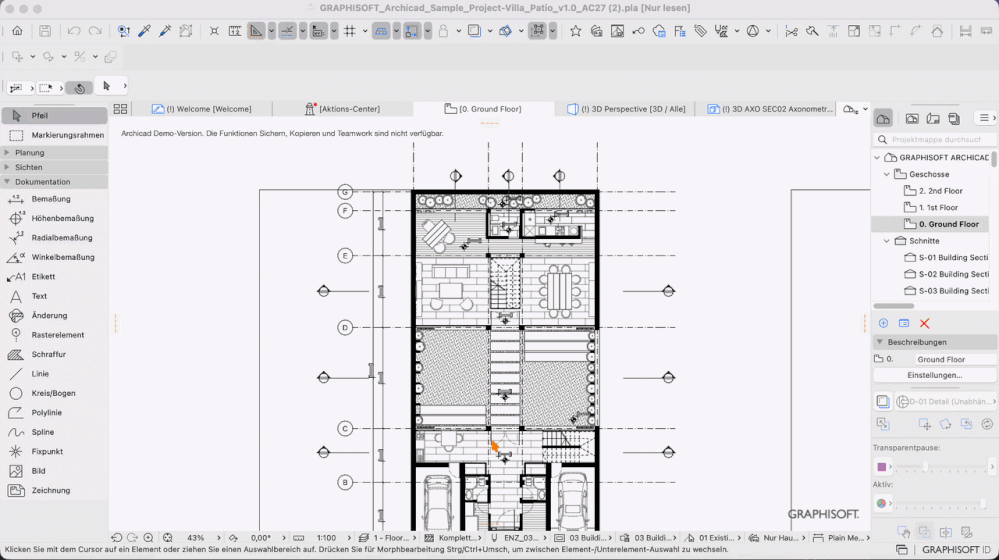The image size is (999, 560).
Task: Toggle the grid snap hash icon
Action: (x=350, y=31)
